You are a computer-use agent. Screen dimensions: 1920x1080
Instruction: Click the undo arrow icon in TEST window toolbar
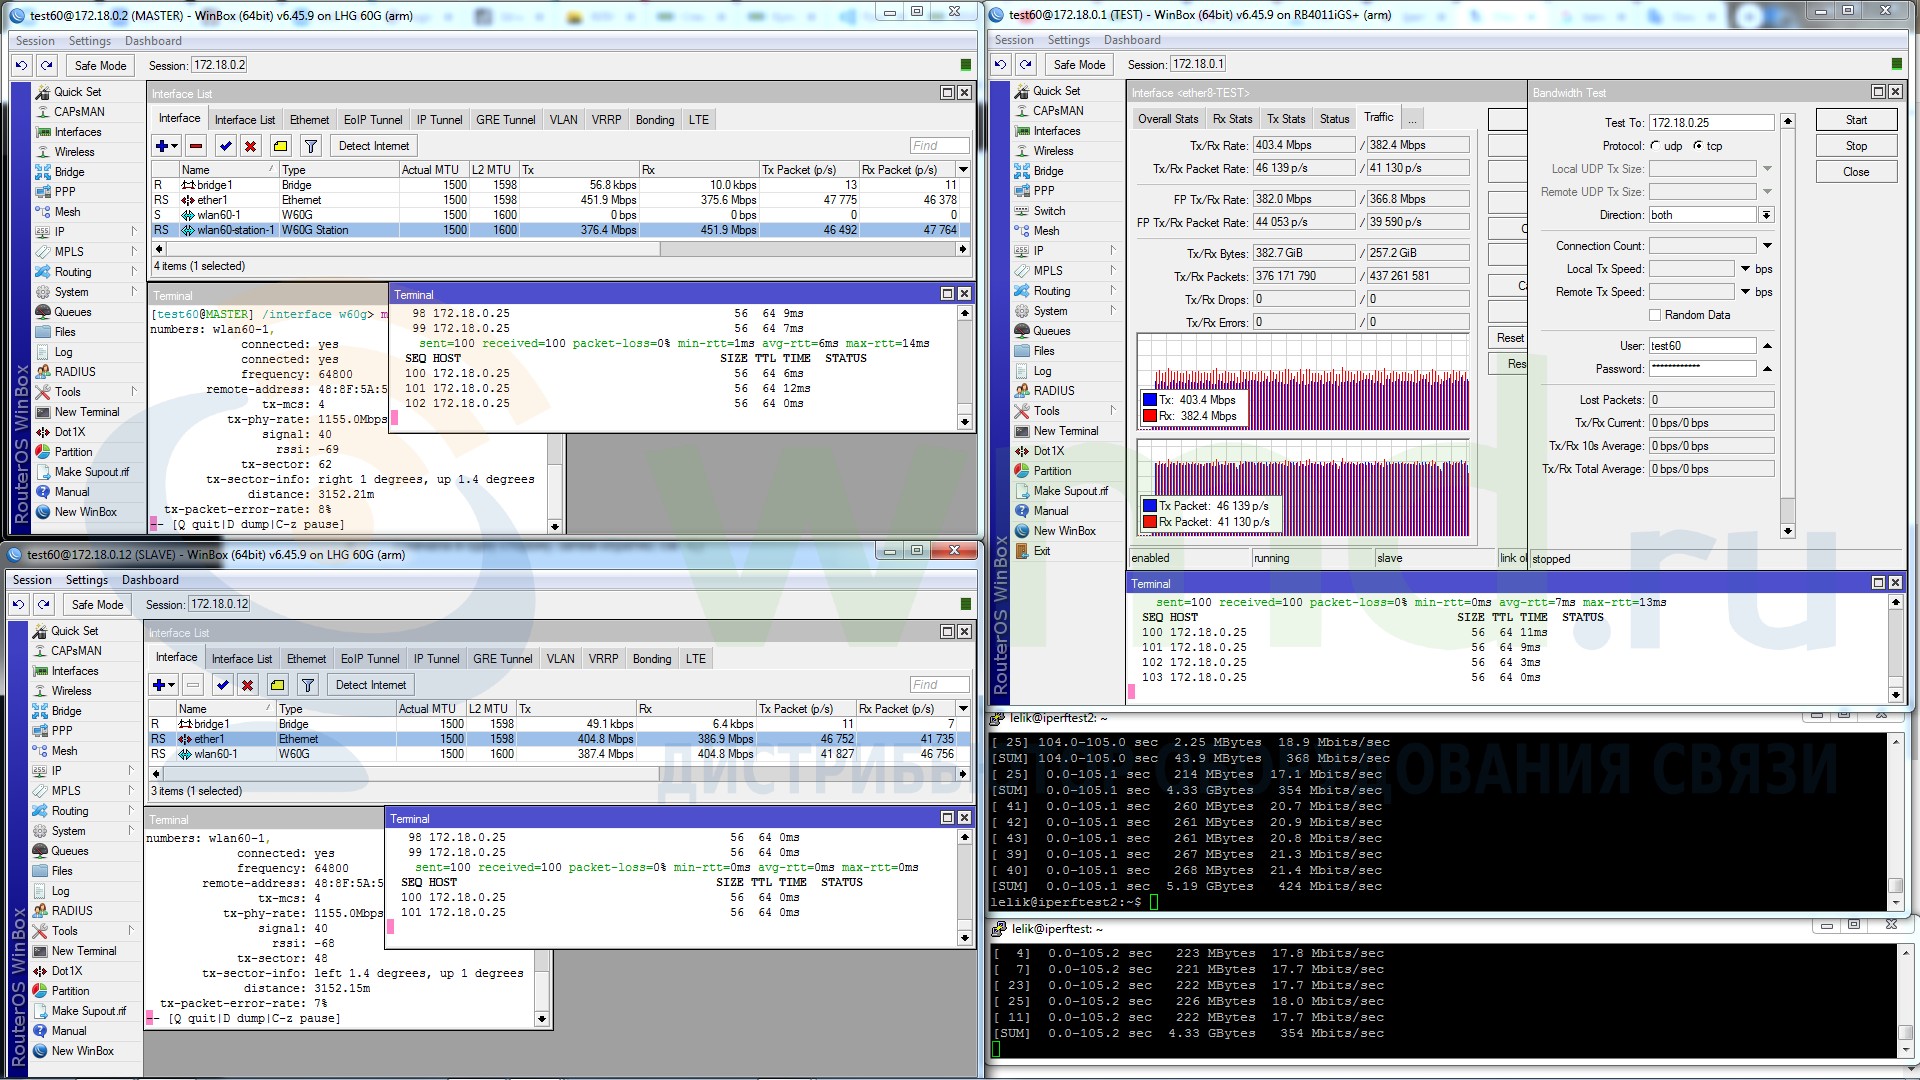point(1000,65)
